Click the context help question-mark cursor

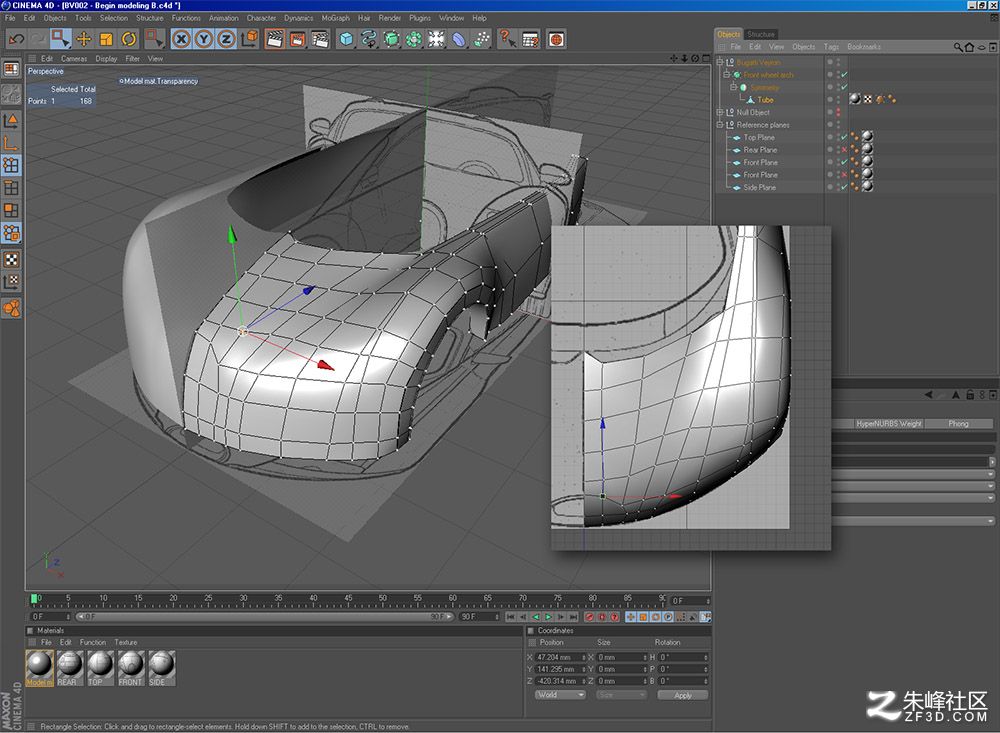[507, 40]
